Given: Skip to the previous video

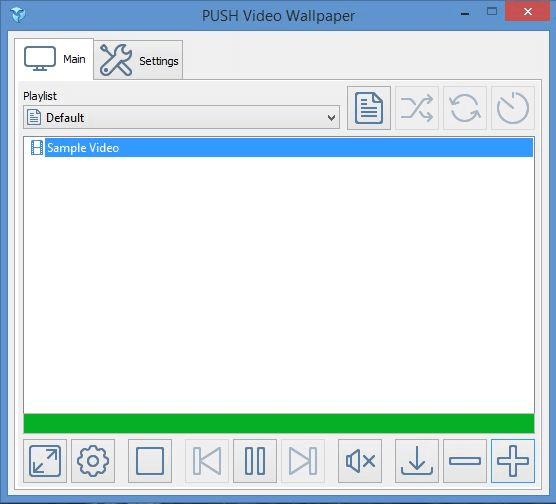Looking at the screenshot, I should coord(207,461).
